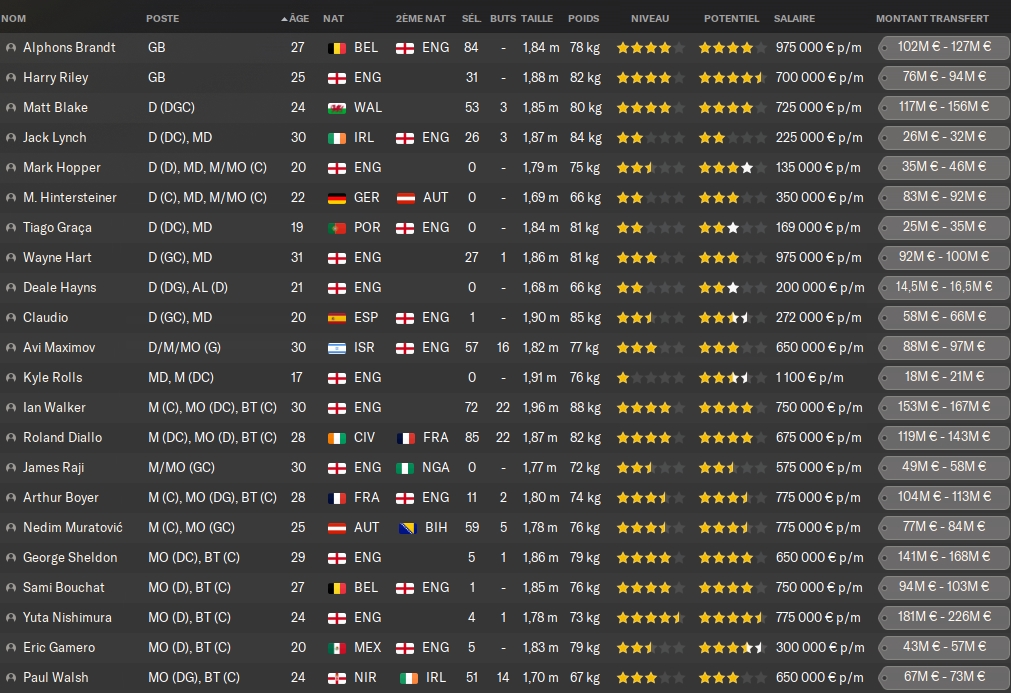Open James Raji's player profile

point(54,467)
